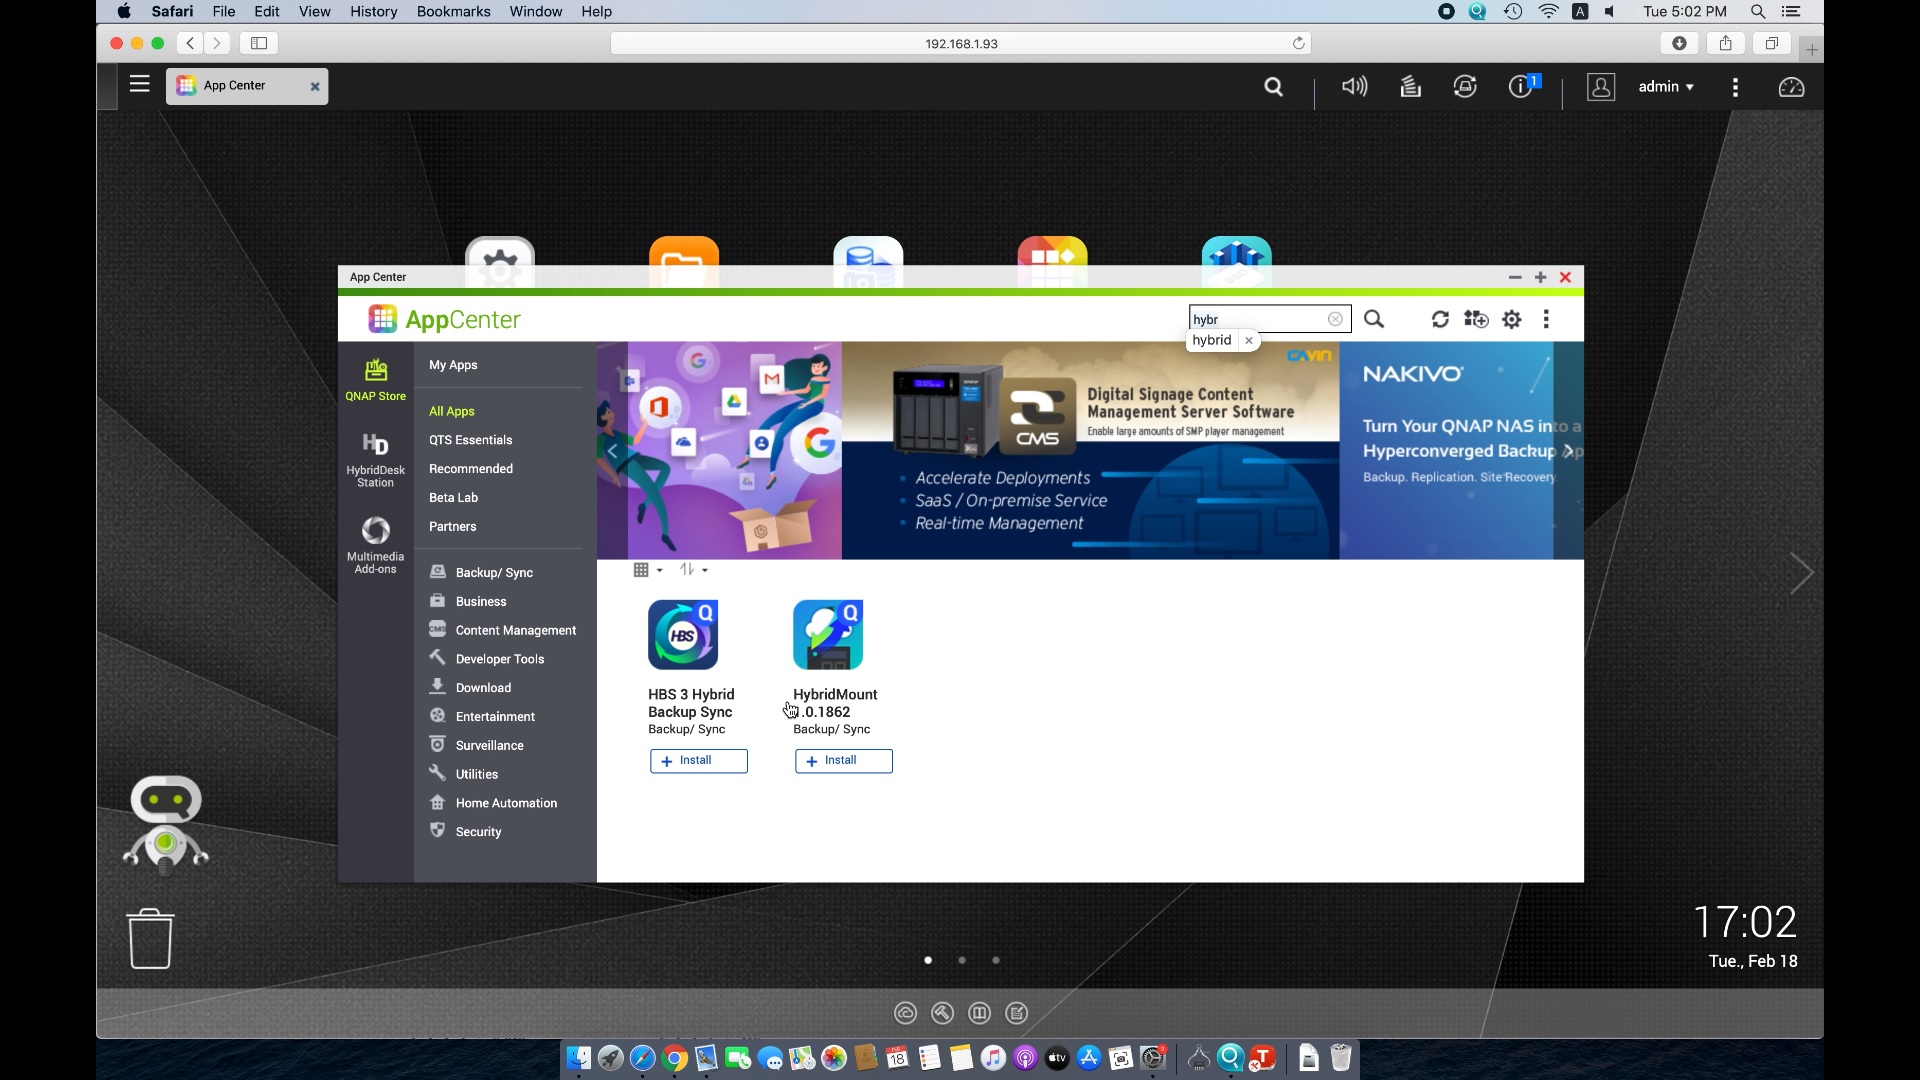This screenshot has width=1920, height=1080.
Task: Open Security category
Action: click(x=465, y=832)
